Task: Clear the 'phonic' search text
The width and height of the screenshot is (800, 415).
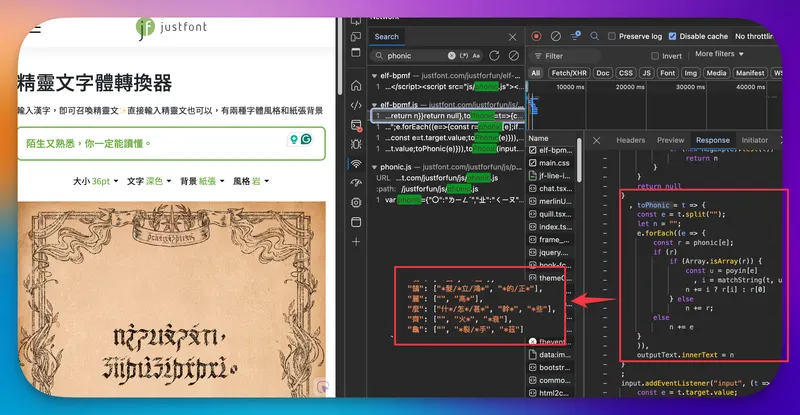Action: 452,56
